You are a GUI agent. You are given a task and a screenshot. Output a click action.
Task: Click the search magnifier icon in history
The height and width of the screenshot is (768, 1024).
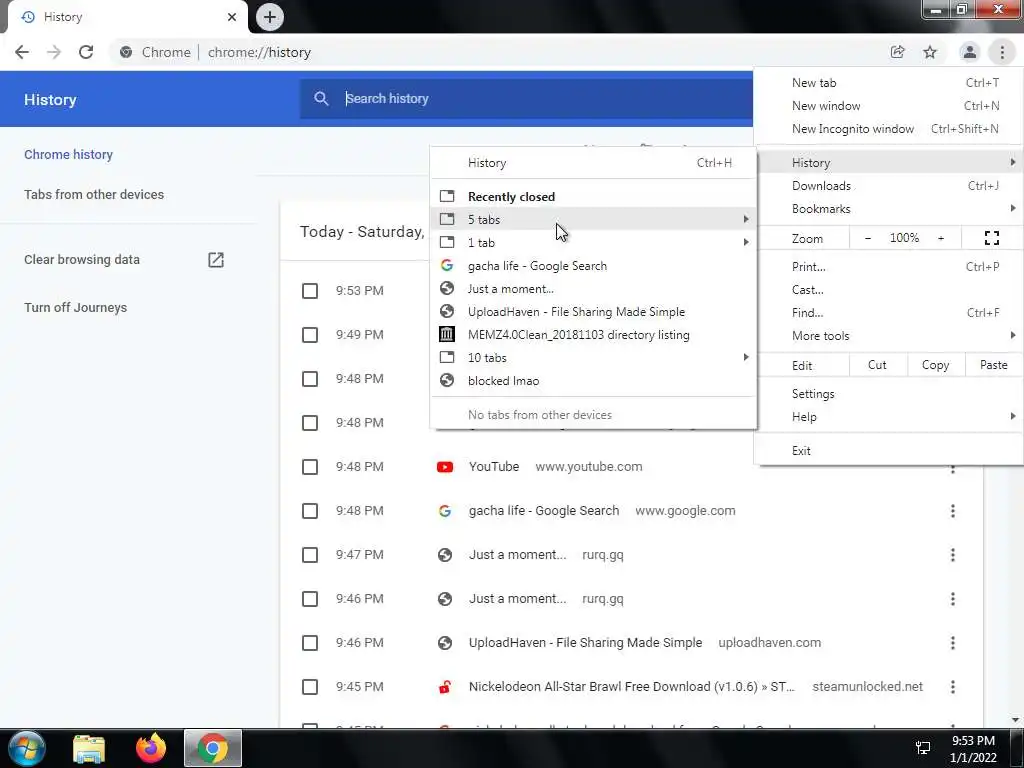(x=321, y=99)
